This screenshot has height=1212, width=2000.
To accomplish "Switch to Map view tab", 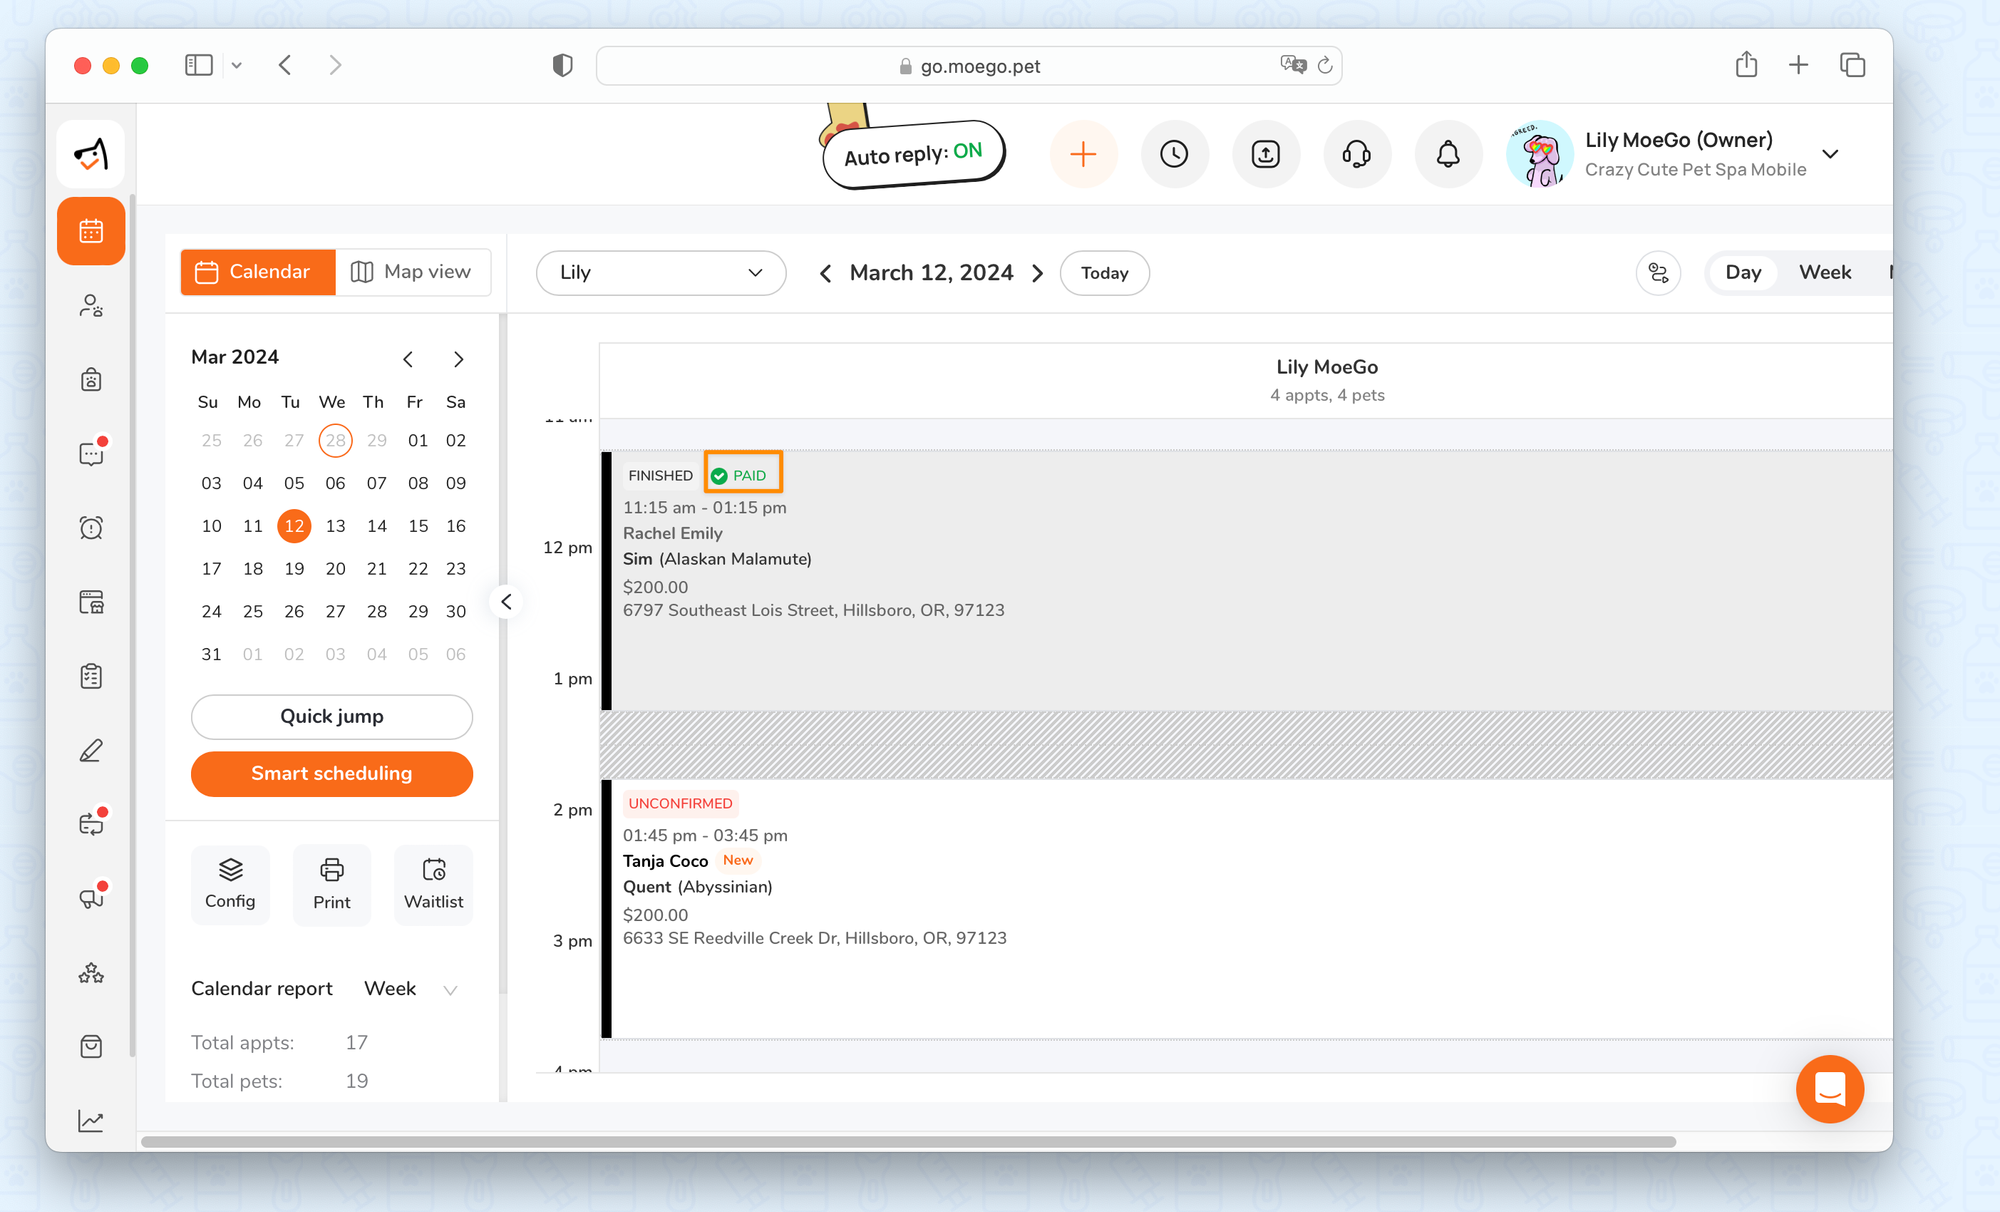I will click(x=412, y=272).
